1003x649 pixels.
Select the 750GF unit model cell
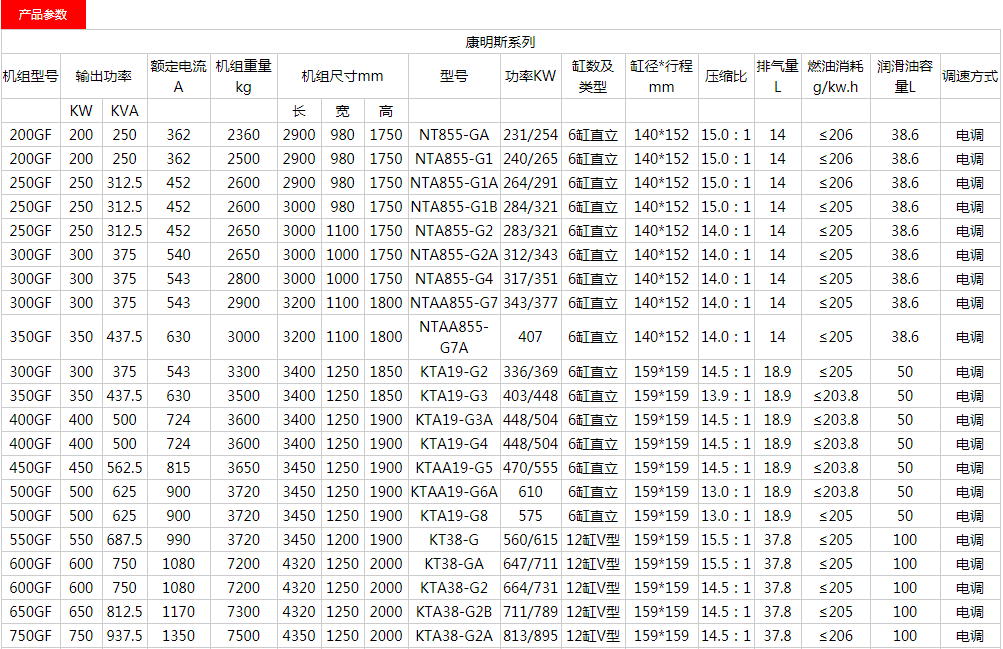pos(31,636)
